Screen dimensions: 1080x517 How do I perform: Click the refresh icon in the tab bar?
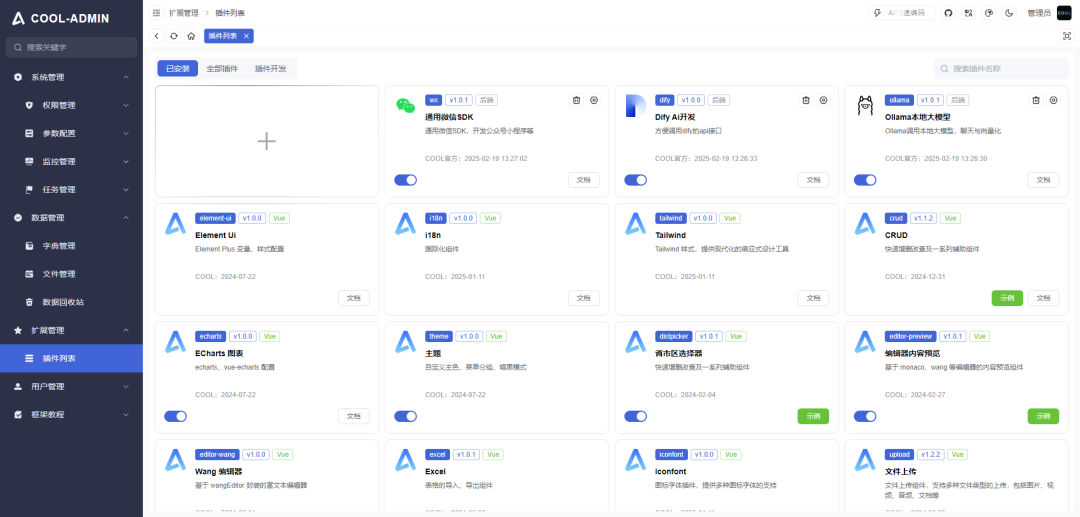pos(174,36)
